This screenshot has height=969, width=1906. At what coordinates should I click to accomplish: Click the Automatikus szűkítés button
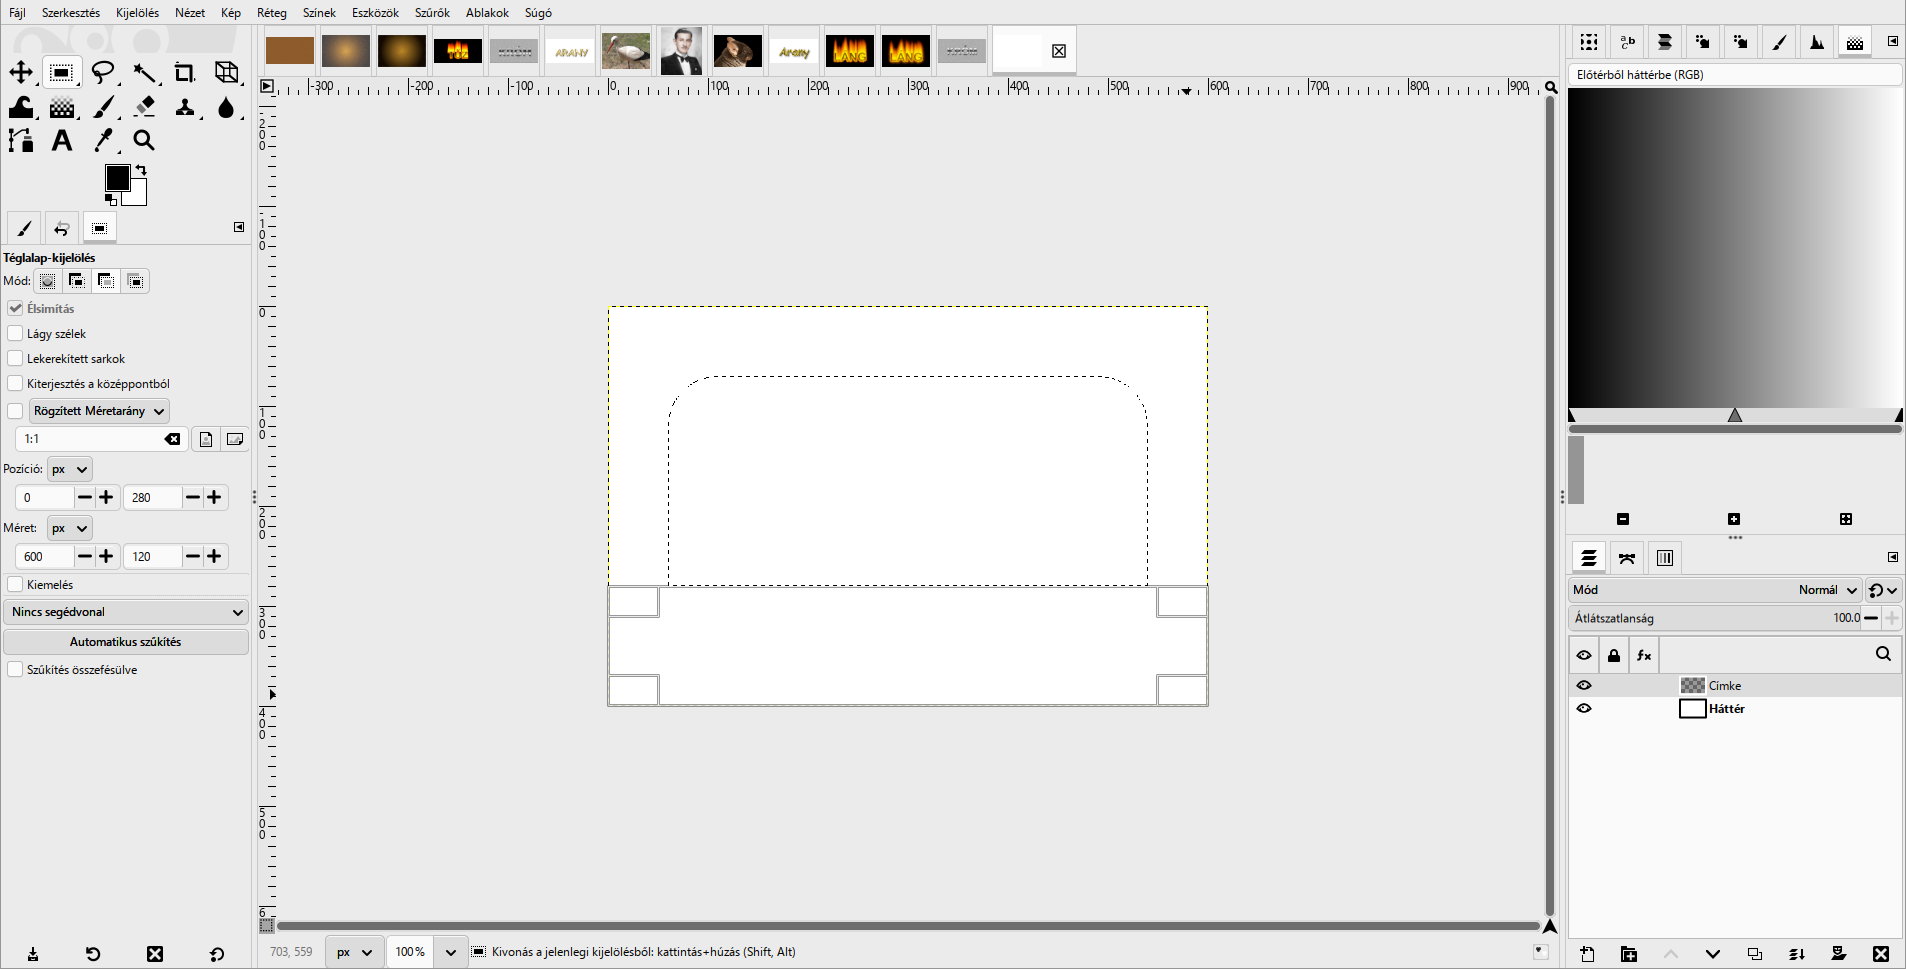126,642
